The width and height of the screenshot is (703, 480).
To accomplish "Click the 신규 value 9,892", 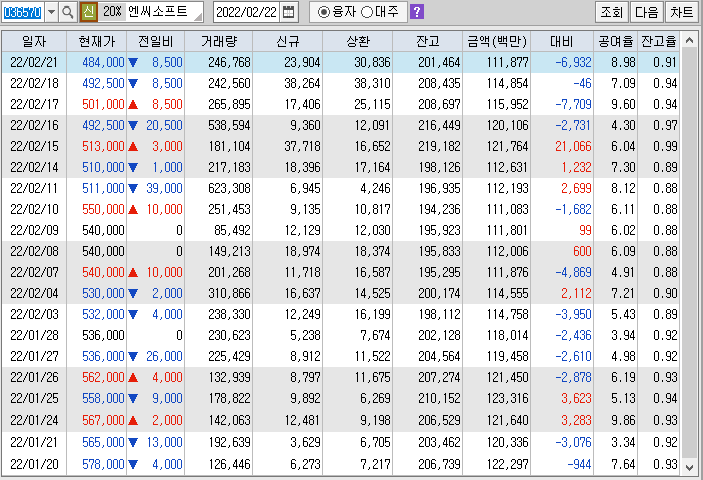I will pyautogui.click(x=305, y=398).
